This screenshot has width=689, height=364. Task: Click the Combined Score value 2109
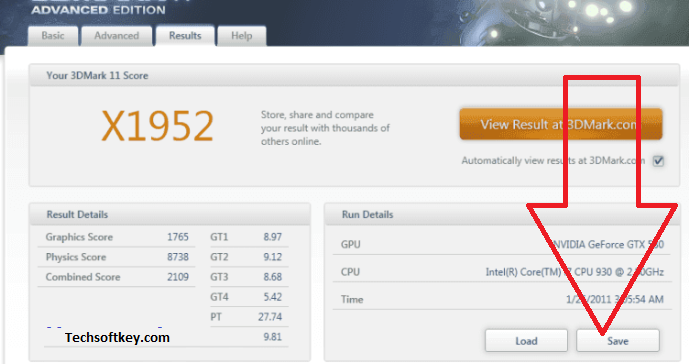pos(178,277)
